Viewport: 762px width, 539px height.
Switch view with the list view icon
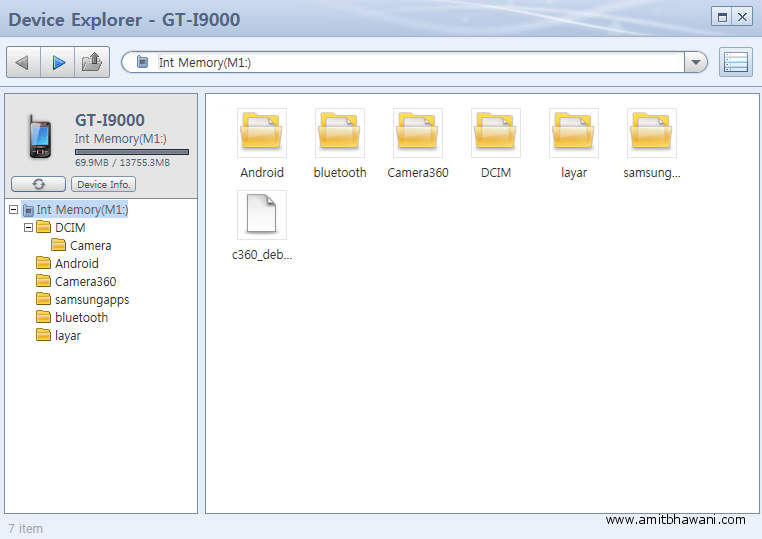736,62
